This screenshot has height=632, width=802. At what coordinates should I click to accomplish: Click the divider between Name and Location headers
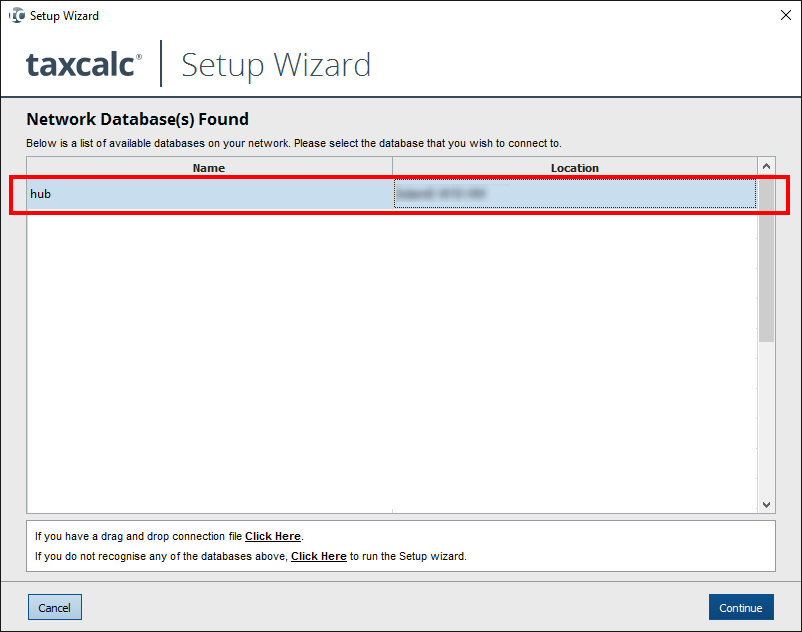point(392,168)
